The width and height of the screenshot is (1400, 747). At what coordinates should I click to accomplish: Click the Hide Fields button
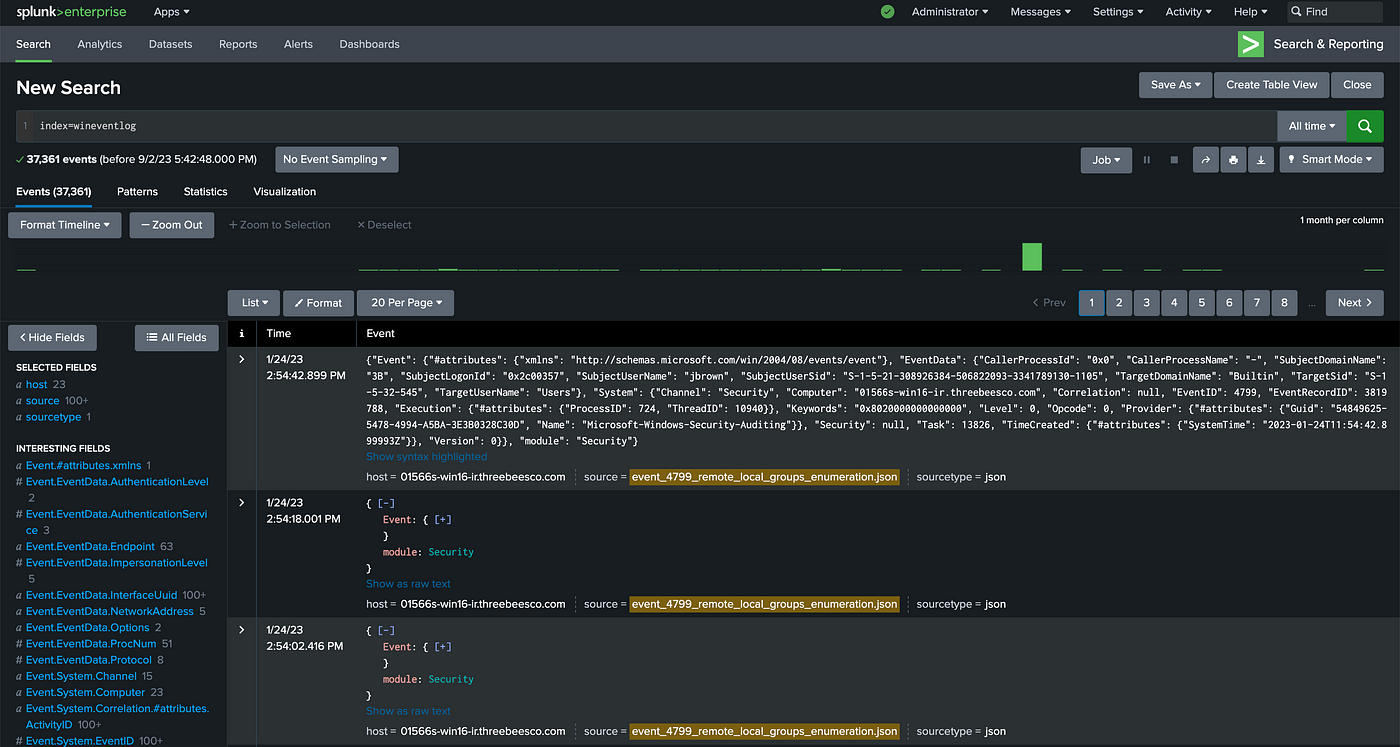click(x=53, y=338)
